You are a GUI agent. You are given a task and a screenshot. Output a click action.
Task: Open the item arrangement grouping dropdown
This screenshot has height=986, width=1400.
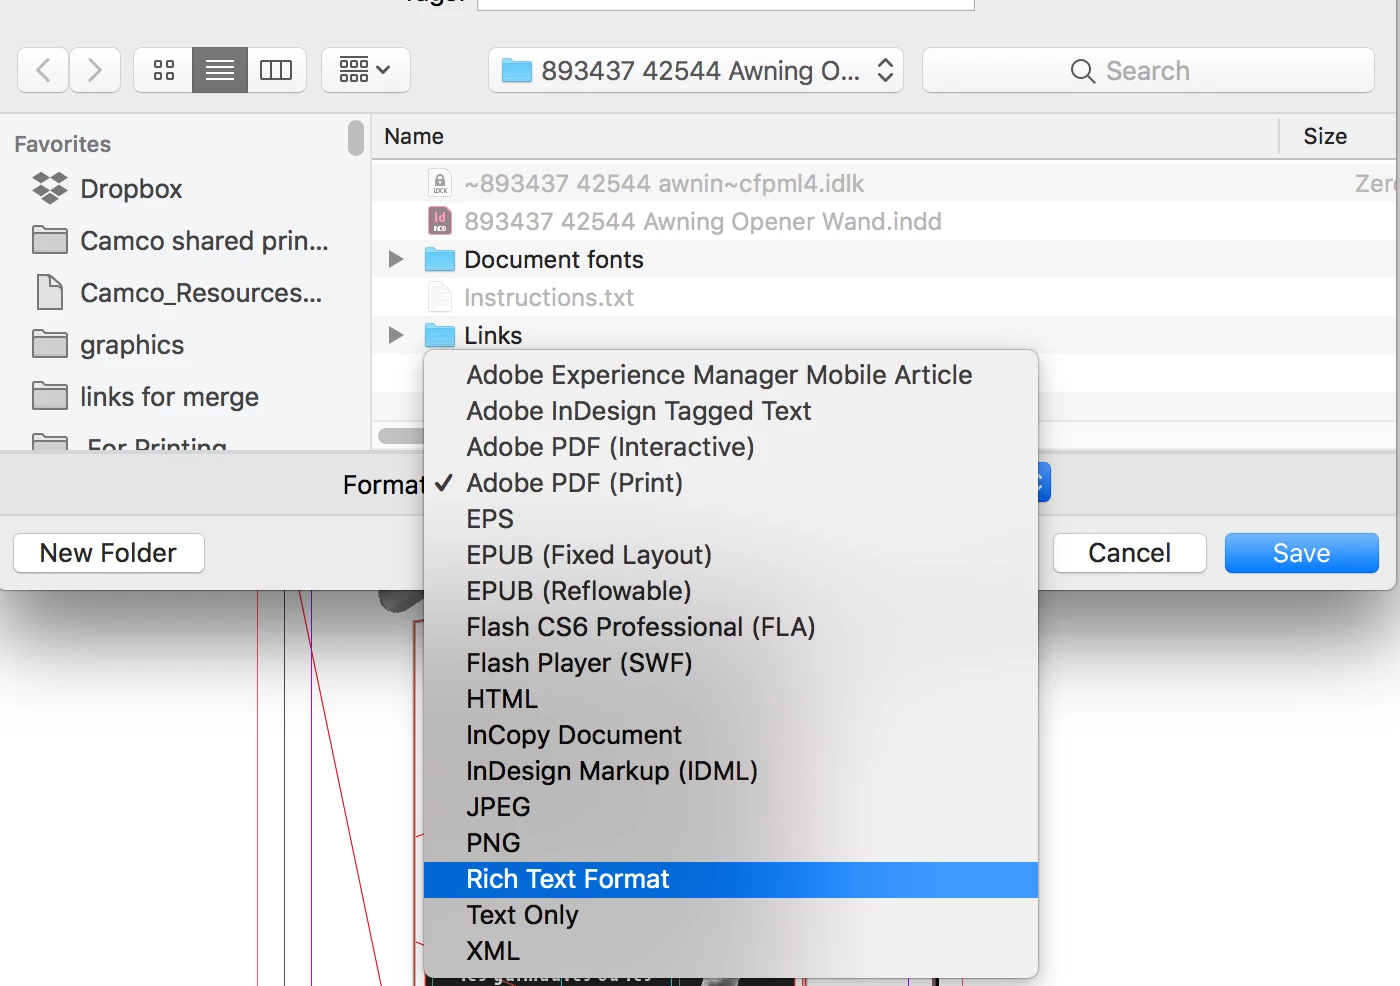(365, 70)
